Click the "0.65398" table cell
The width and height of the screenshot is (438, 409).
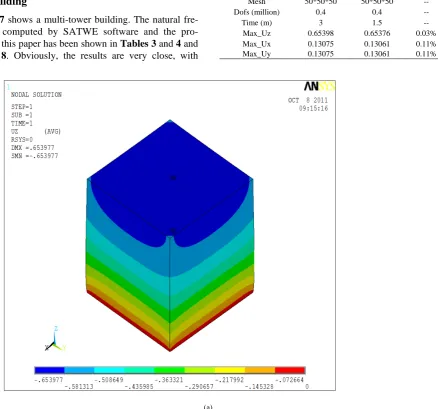tap(320, 33)
